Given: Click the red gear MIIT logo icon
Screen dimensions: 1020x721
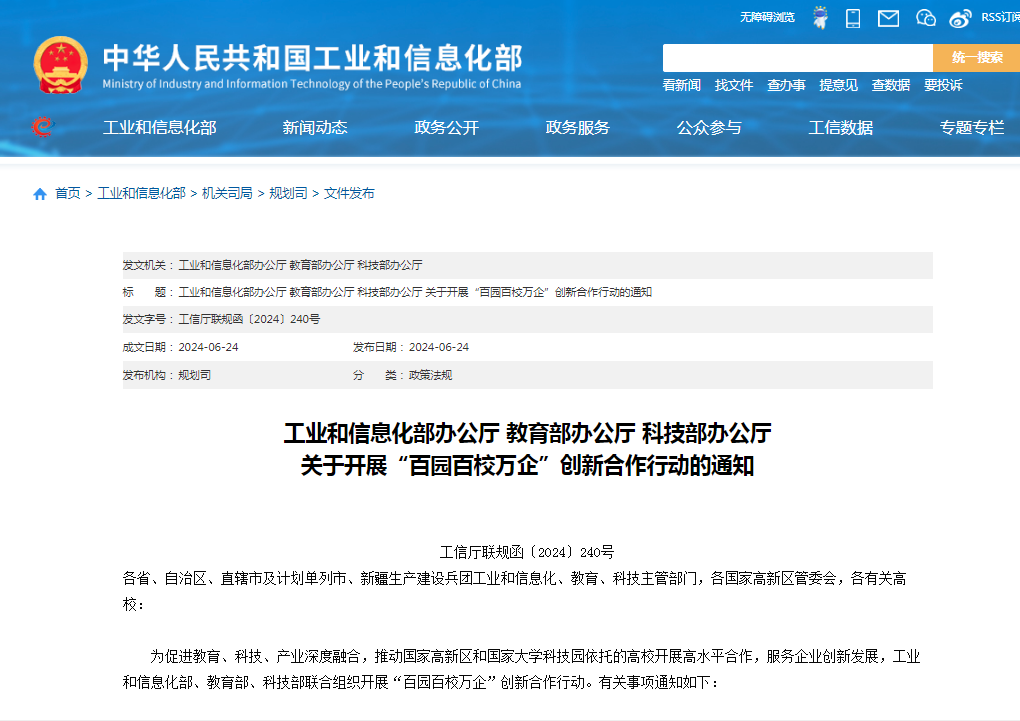Looking at the screenshot, I should pyautogui.click(x=42, y=127).
